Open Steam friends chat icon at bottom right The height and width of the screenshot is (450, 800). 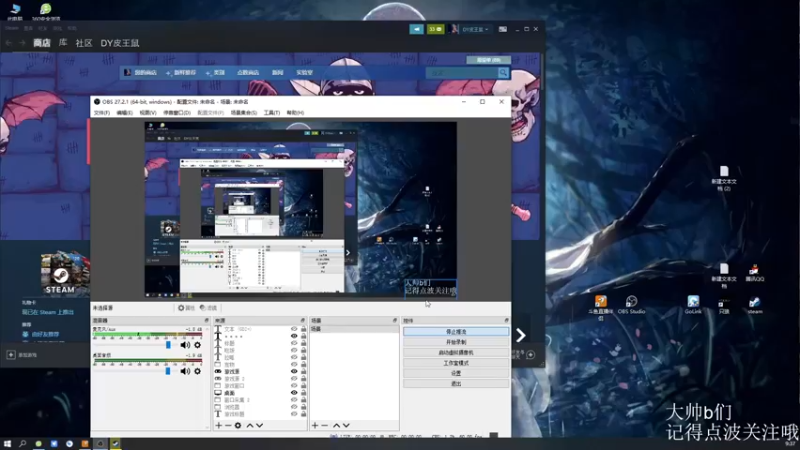click(531, 355)
